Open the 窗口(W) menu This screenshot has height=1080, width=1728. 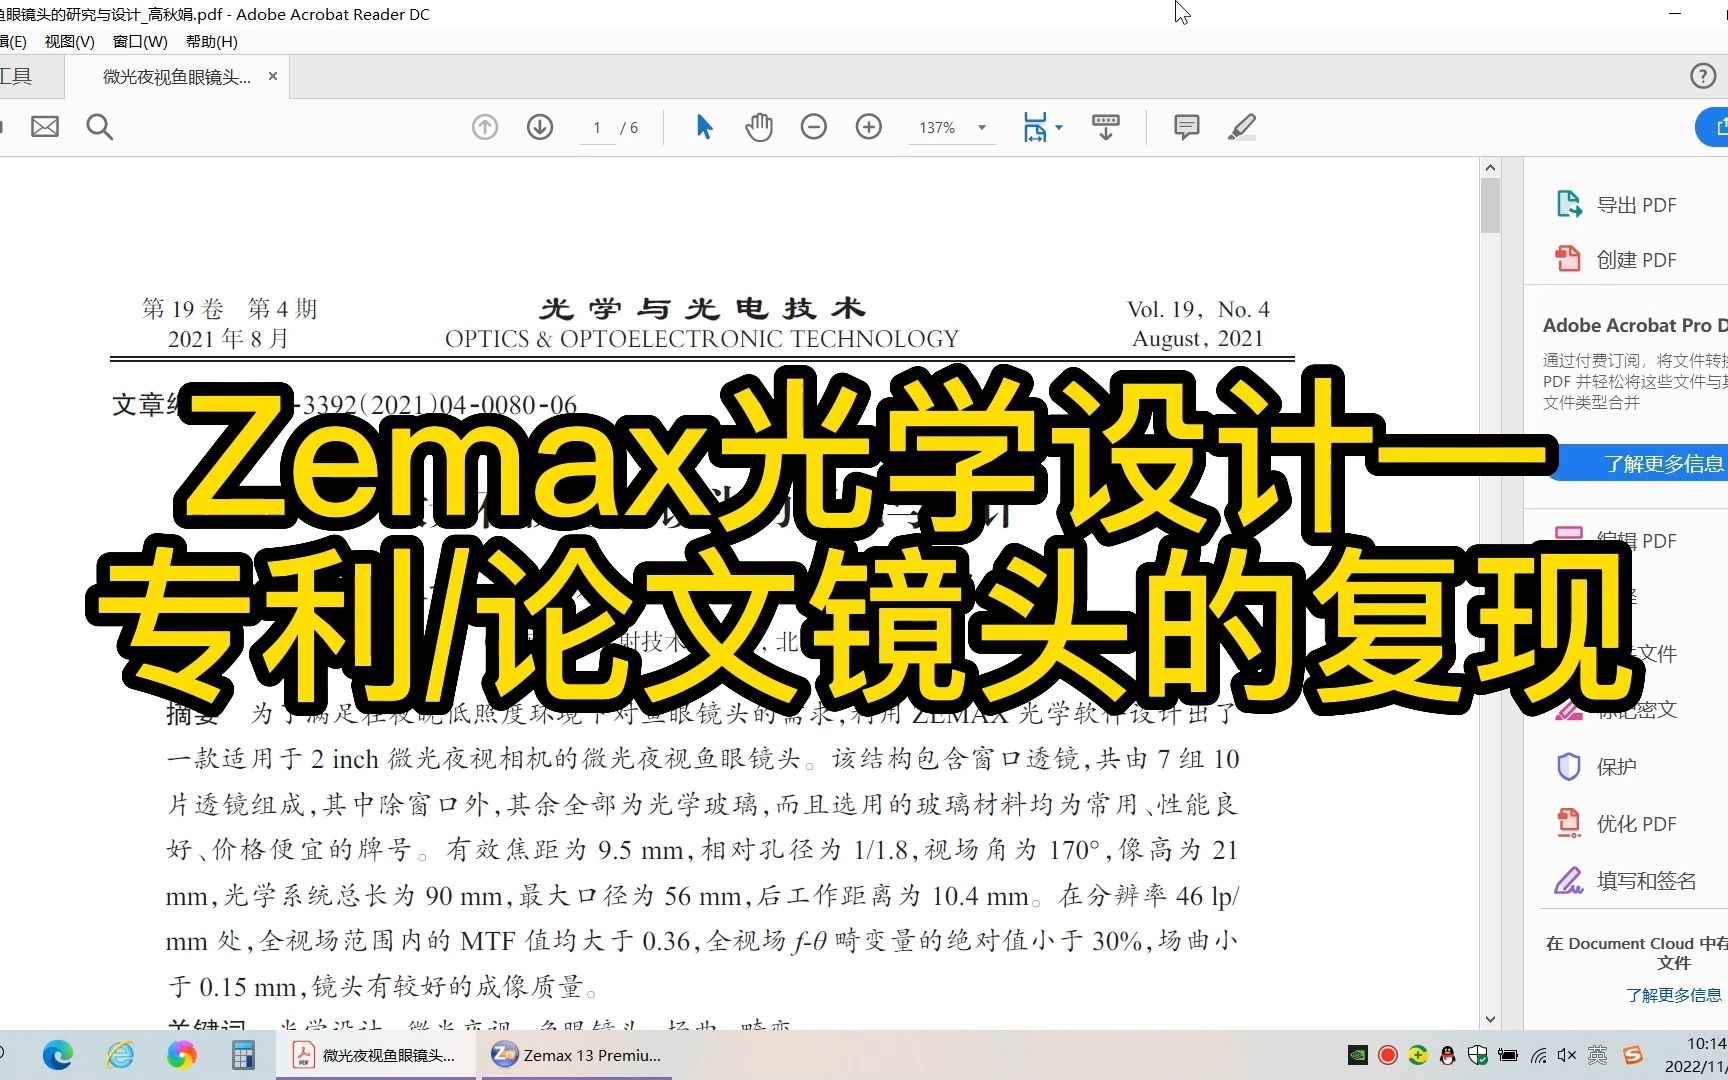click(x=140, y=41)
